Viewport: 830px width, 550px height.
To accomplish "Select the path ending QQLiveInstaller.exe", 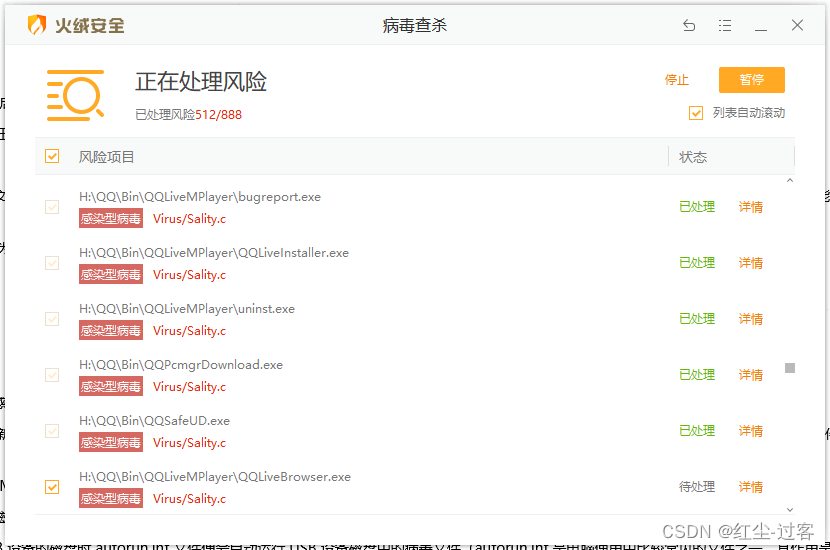I will tap(214, 253).
